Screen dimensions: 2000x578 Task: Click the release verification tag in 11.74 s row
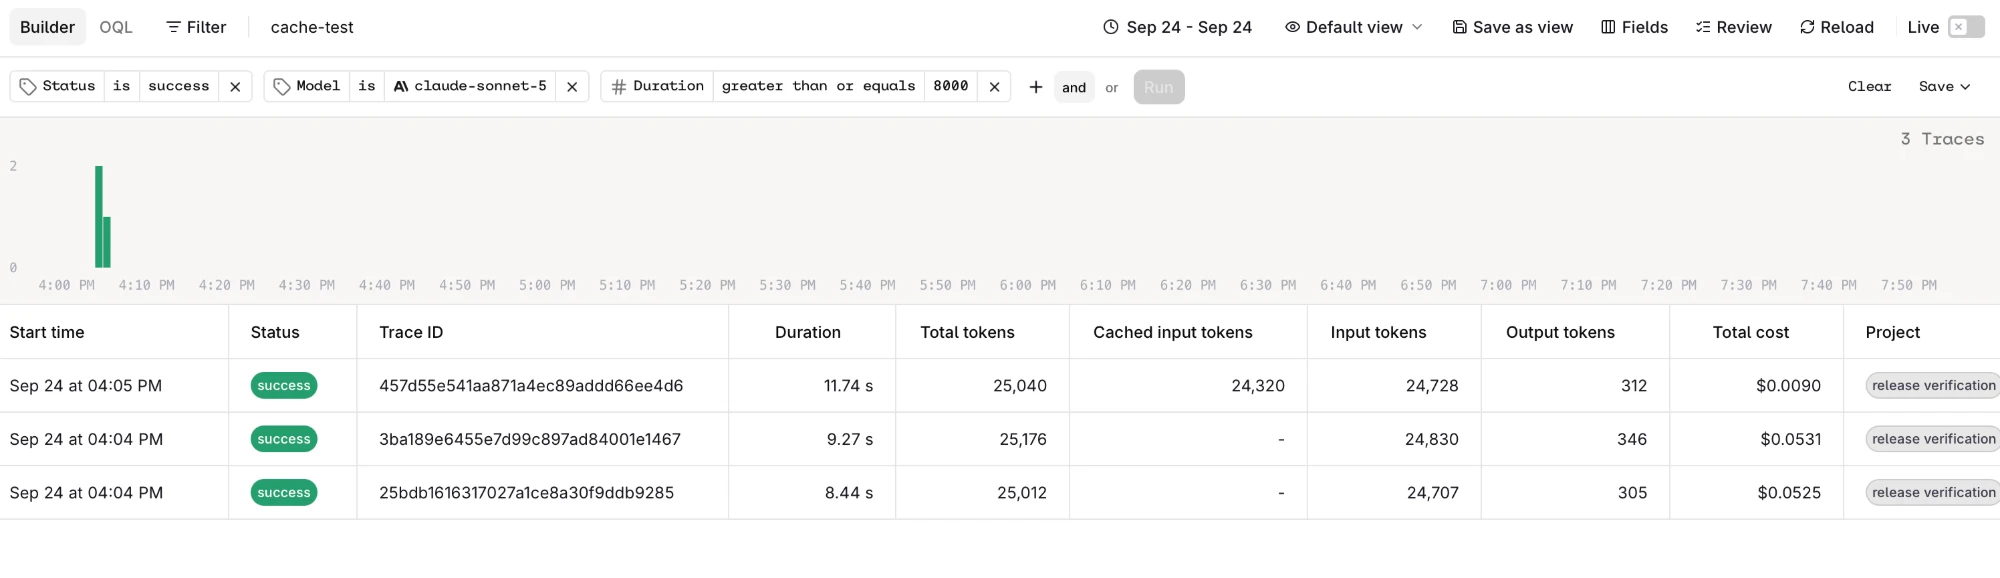click(x=1933, y=386)
